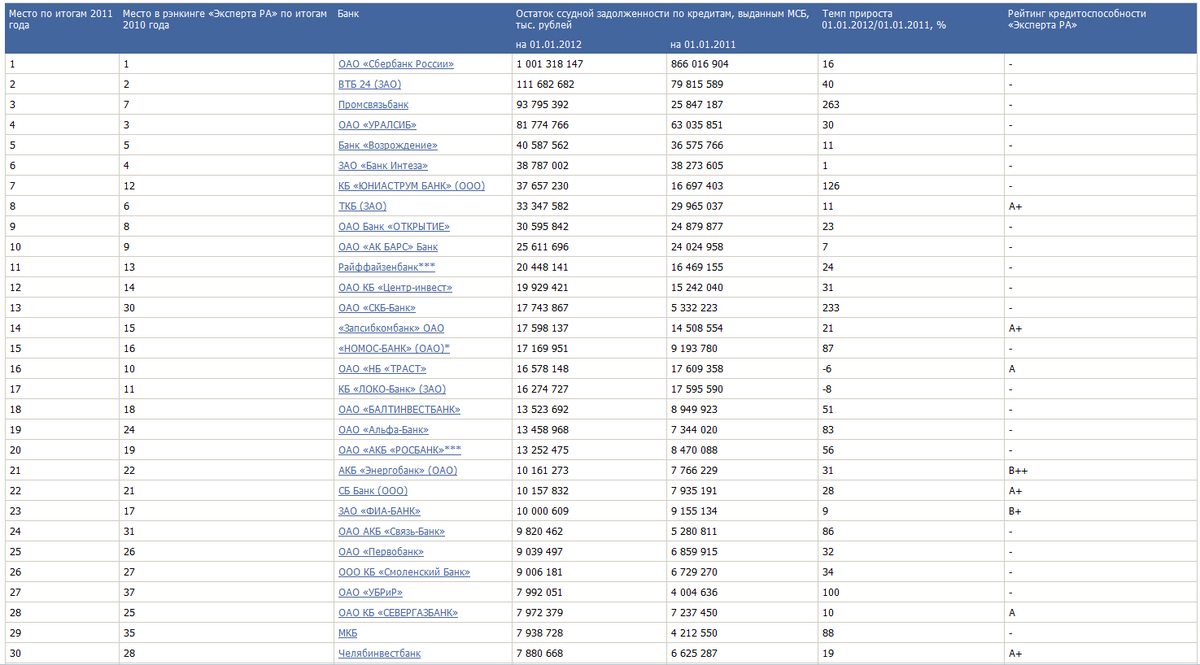Open the Челябинвестбанк link
Viewport: 1200px width, 665px height.
[379, 653]
